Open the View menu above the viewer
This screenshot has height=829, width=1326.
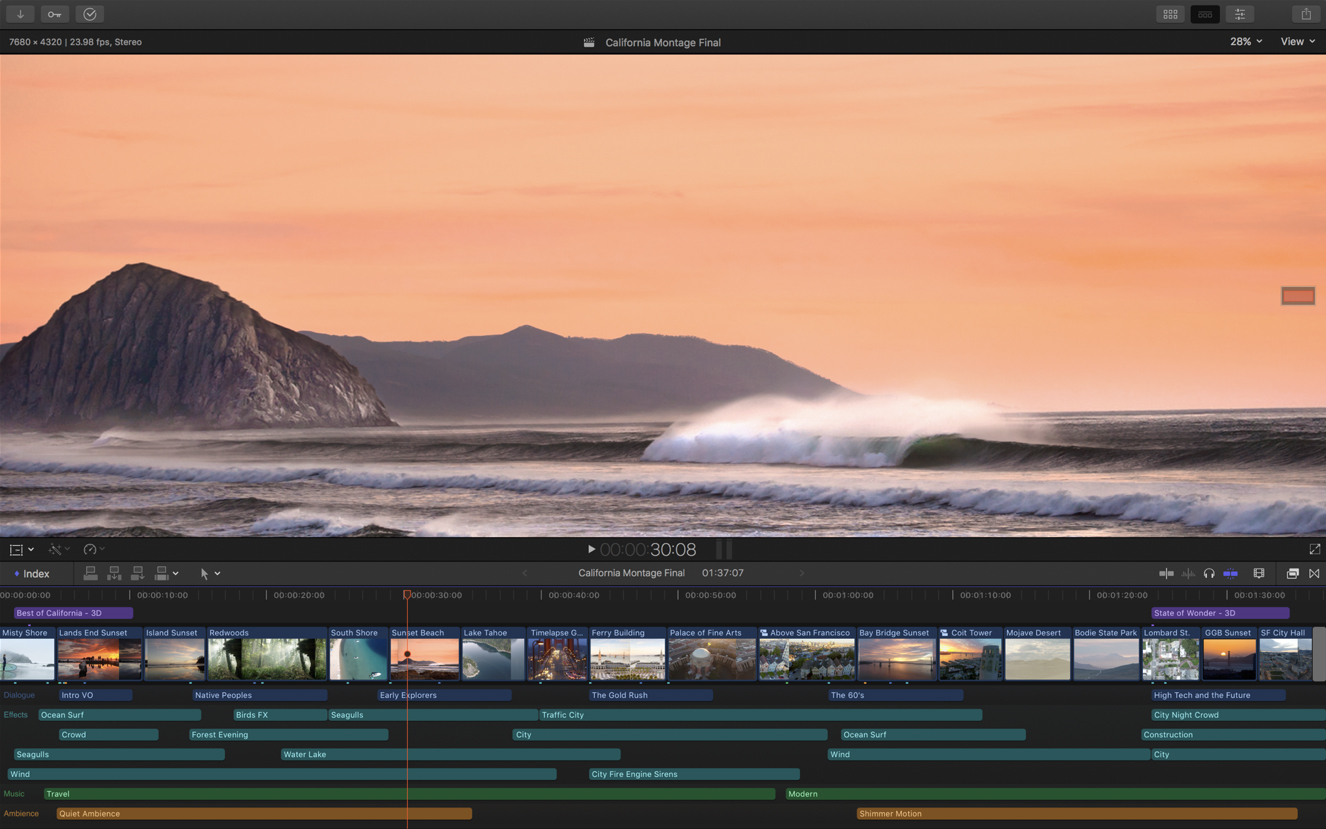[x=1297, y=41]
